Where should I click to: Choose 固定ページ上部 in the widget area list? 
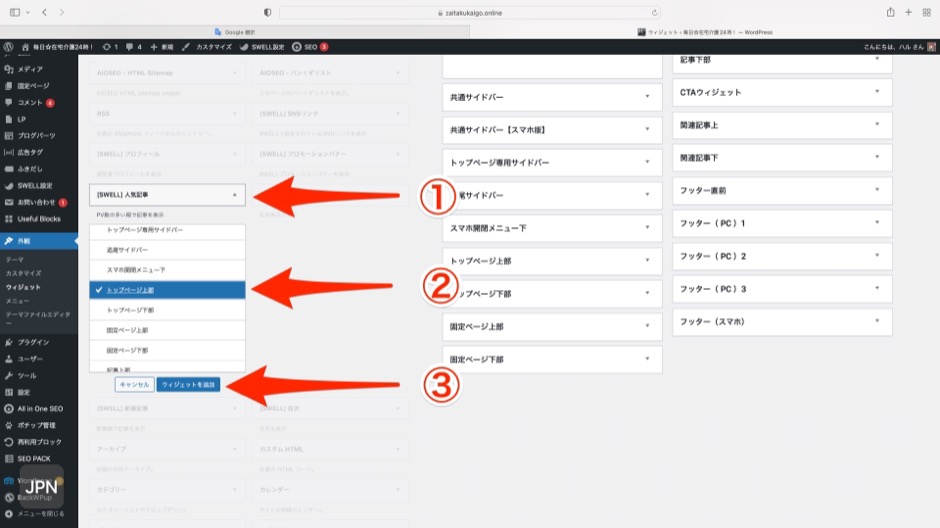(x=167, y=330)
